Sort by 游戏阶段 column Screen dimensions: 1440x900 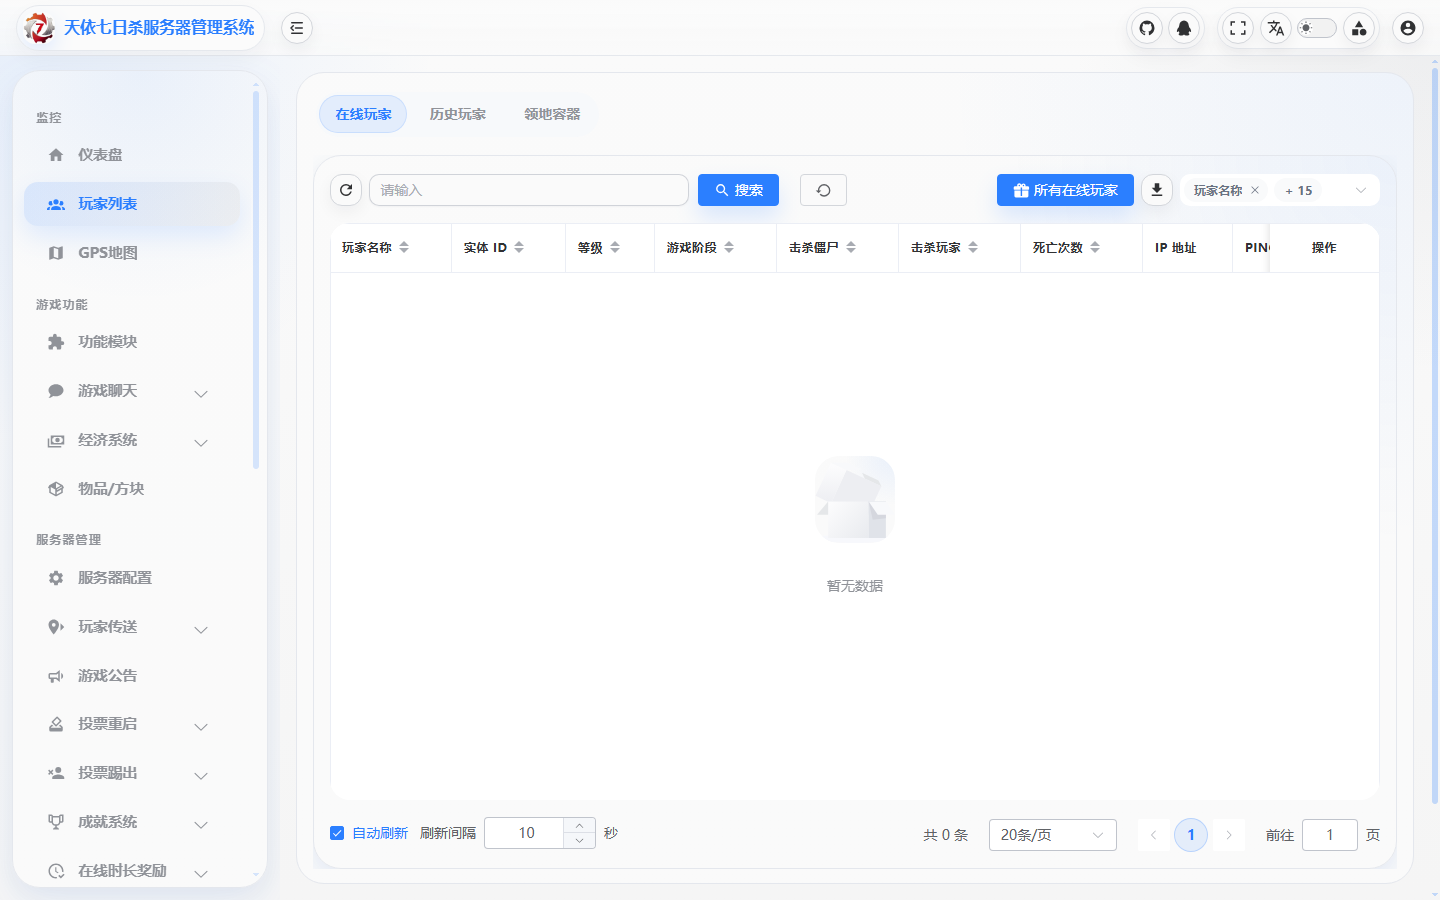coord(729,247)
